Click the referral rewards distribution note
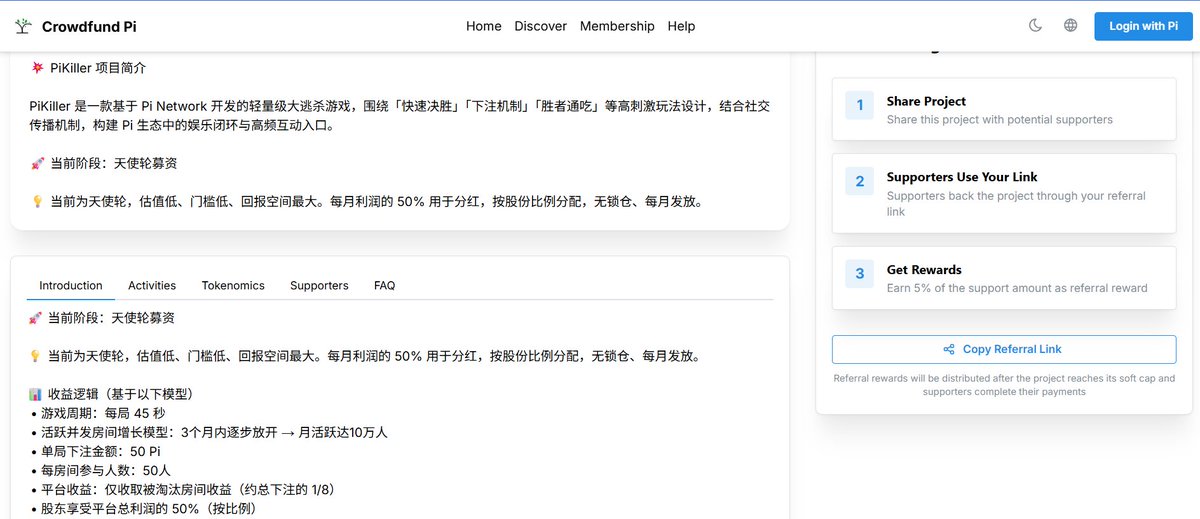The image size is (1200, 519). (1004, 385)
